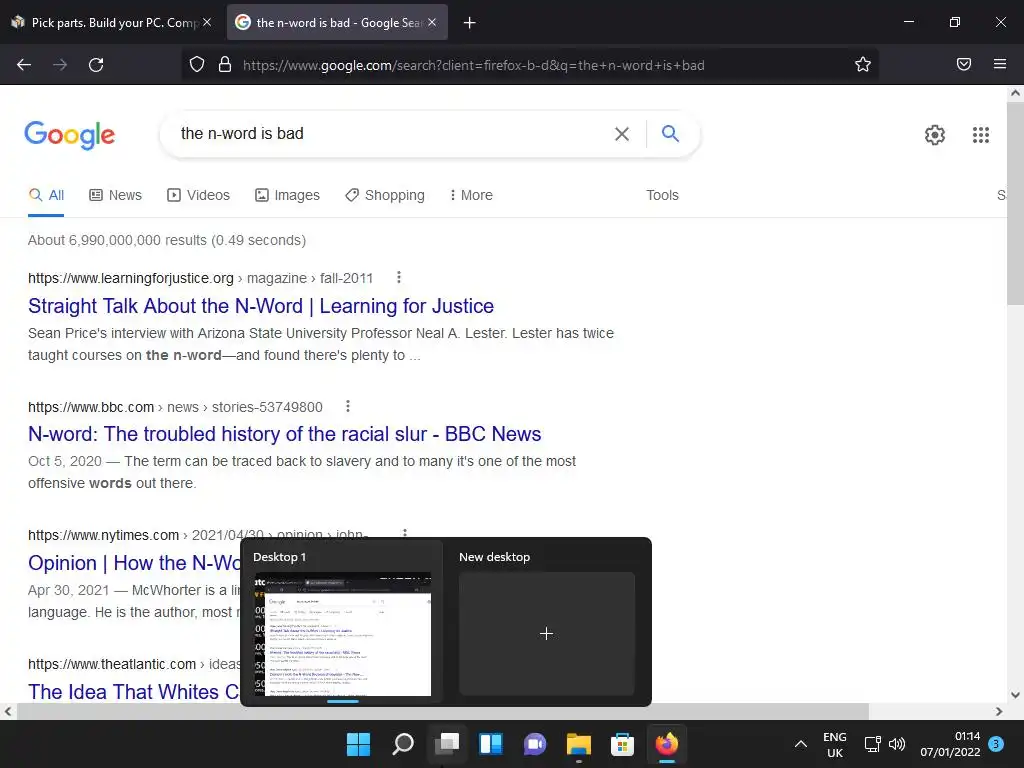Click the Google logo

coord(70,135)
